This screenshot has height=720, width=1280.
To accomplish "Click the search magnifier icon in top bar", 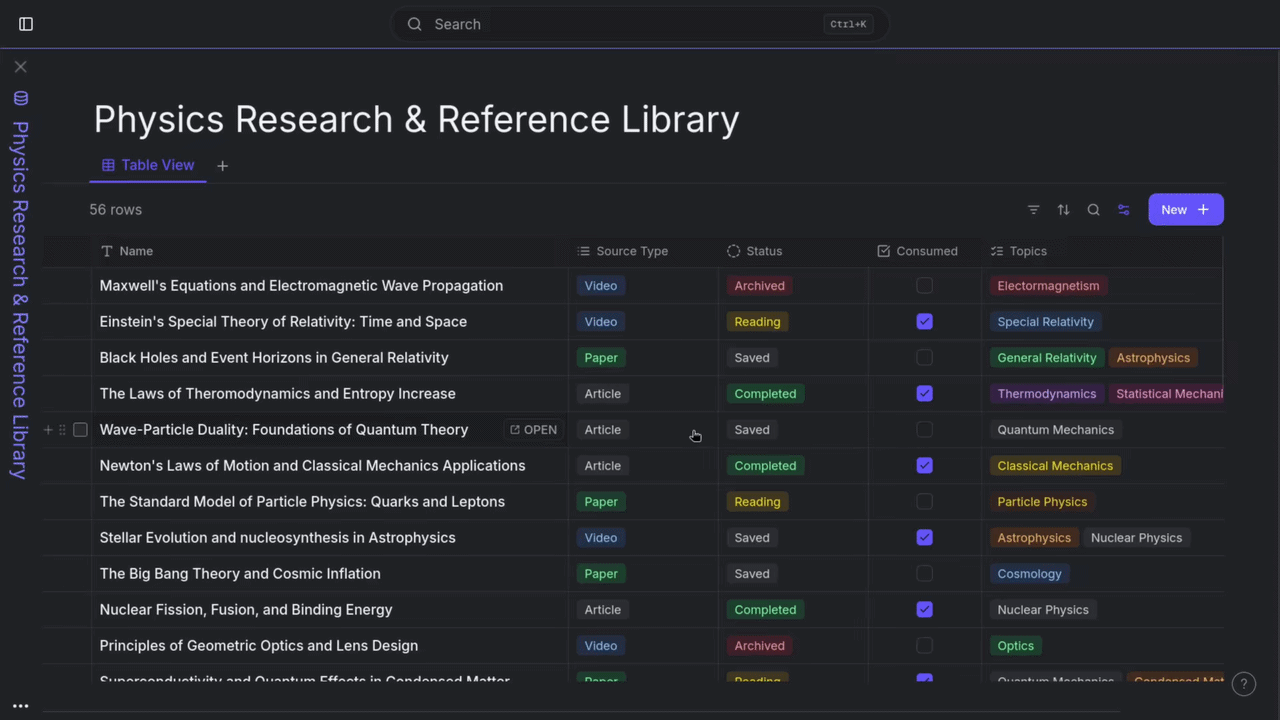I will point(414,24).
